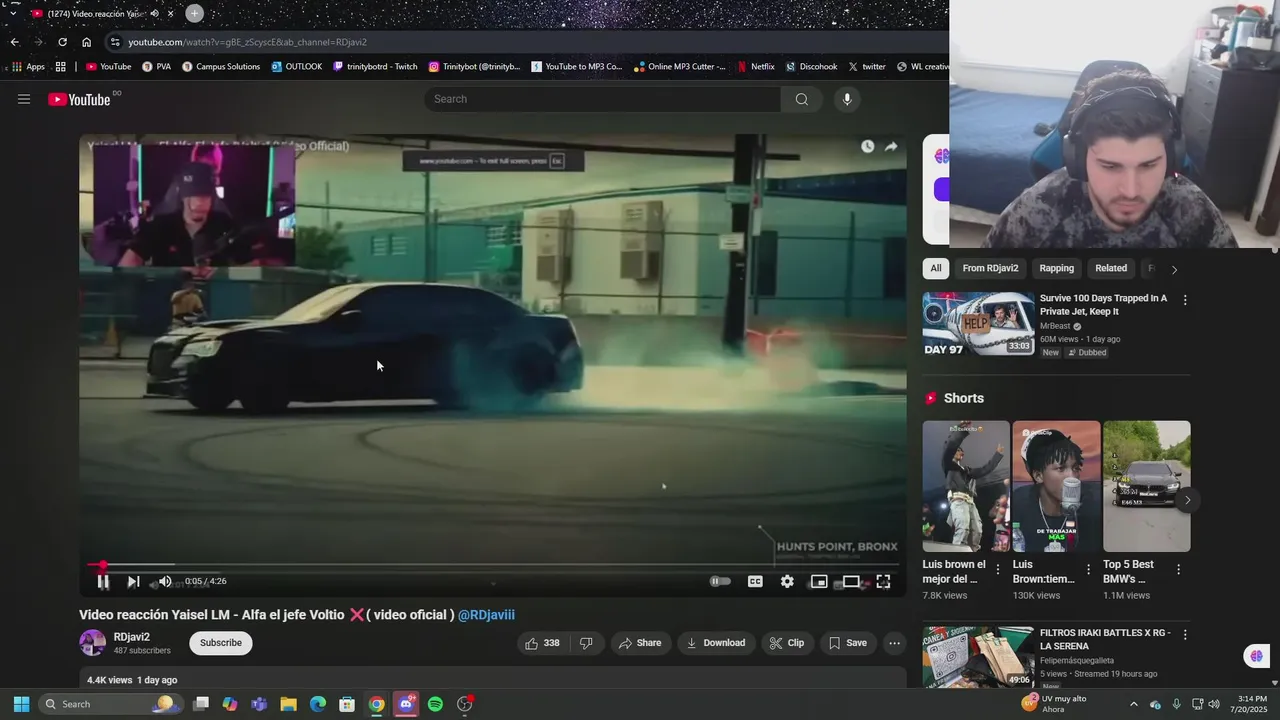The image size is (1280, 720).
Task: Open the RDjavi2 channel name link
Action: (132, 637)
